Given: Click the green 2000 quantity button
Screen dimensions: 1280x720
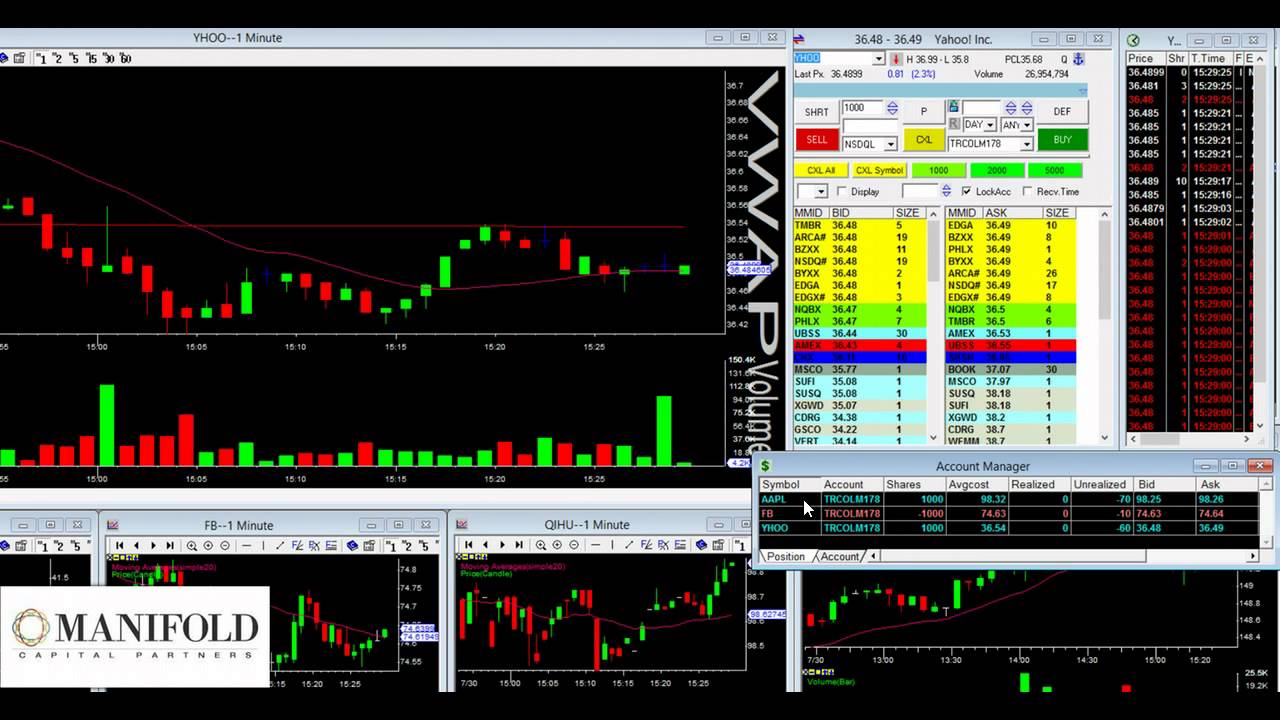Looking at the screenshot, I should tap(997, 170).
